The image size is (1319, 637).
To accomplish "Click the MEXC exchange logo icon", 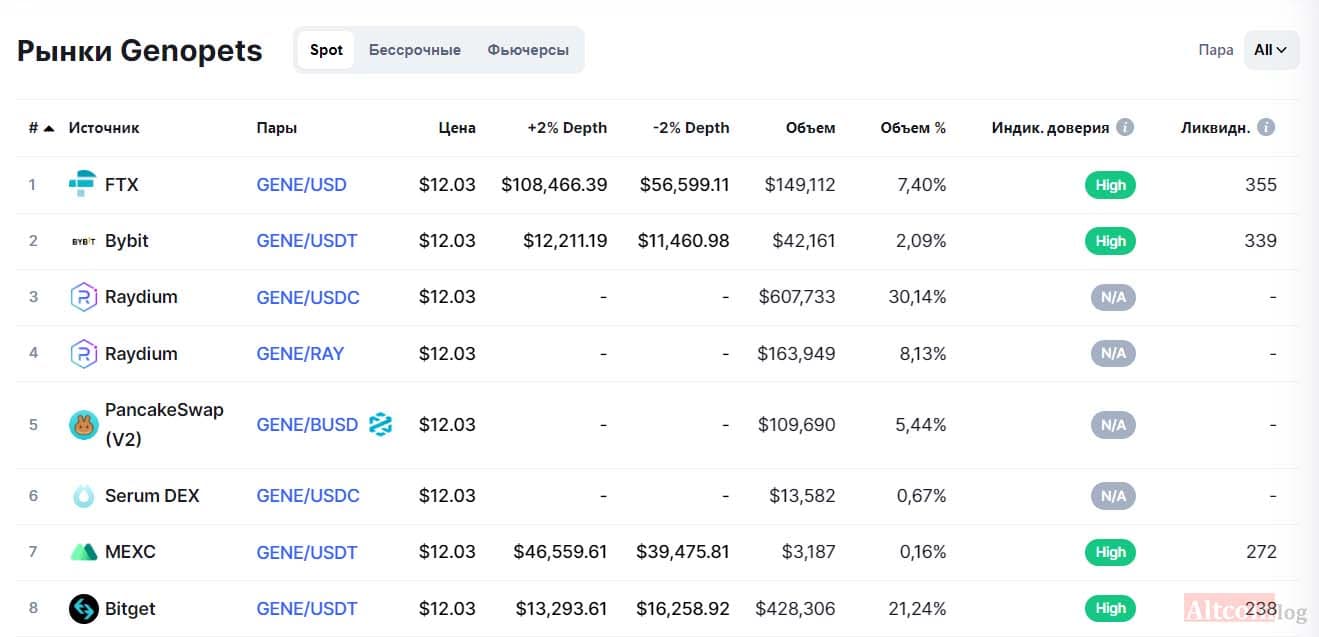I will (x=83, y=552).
